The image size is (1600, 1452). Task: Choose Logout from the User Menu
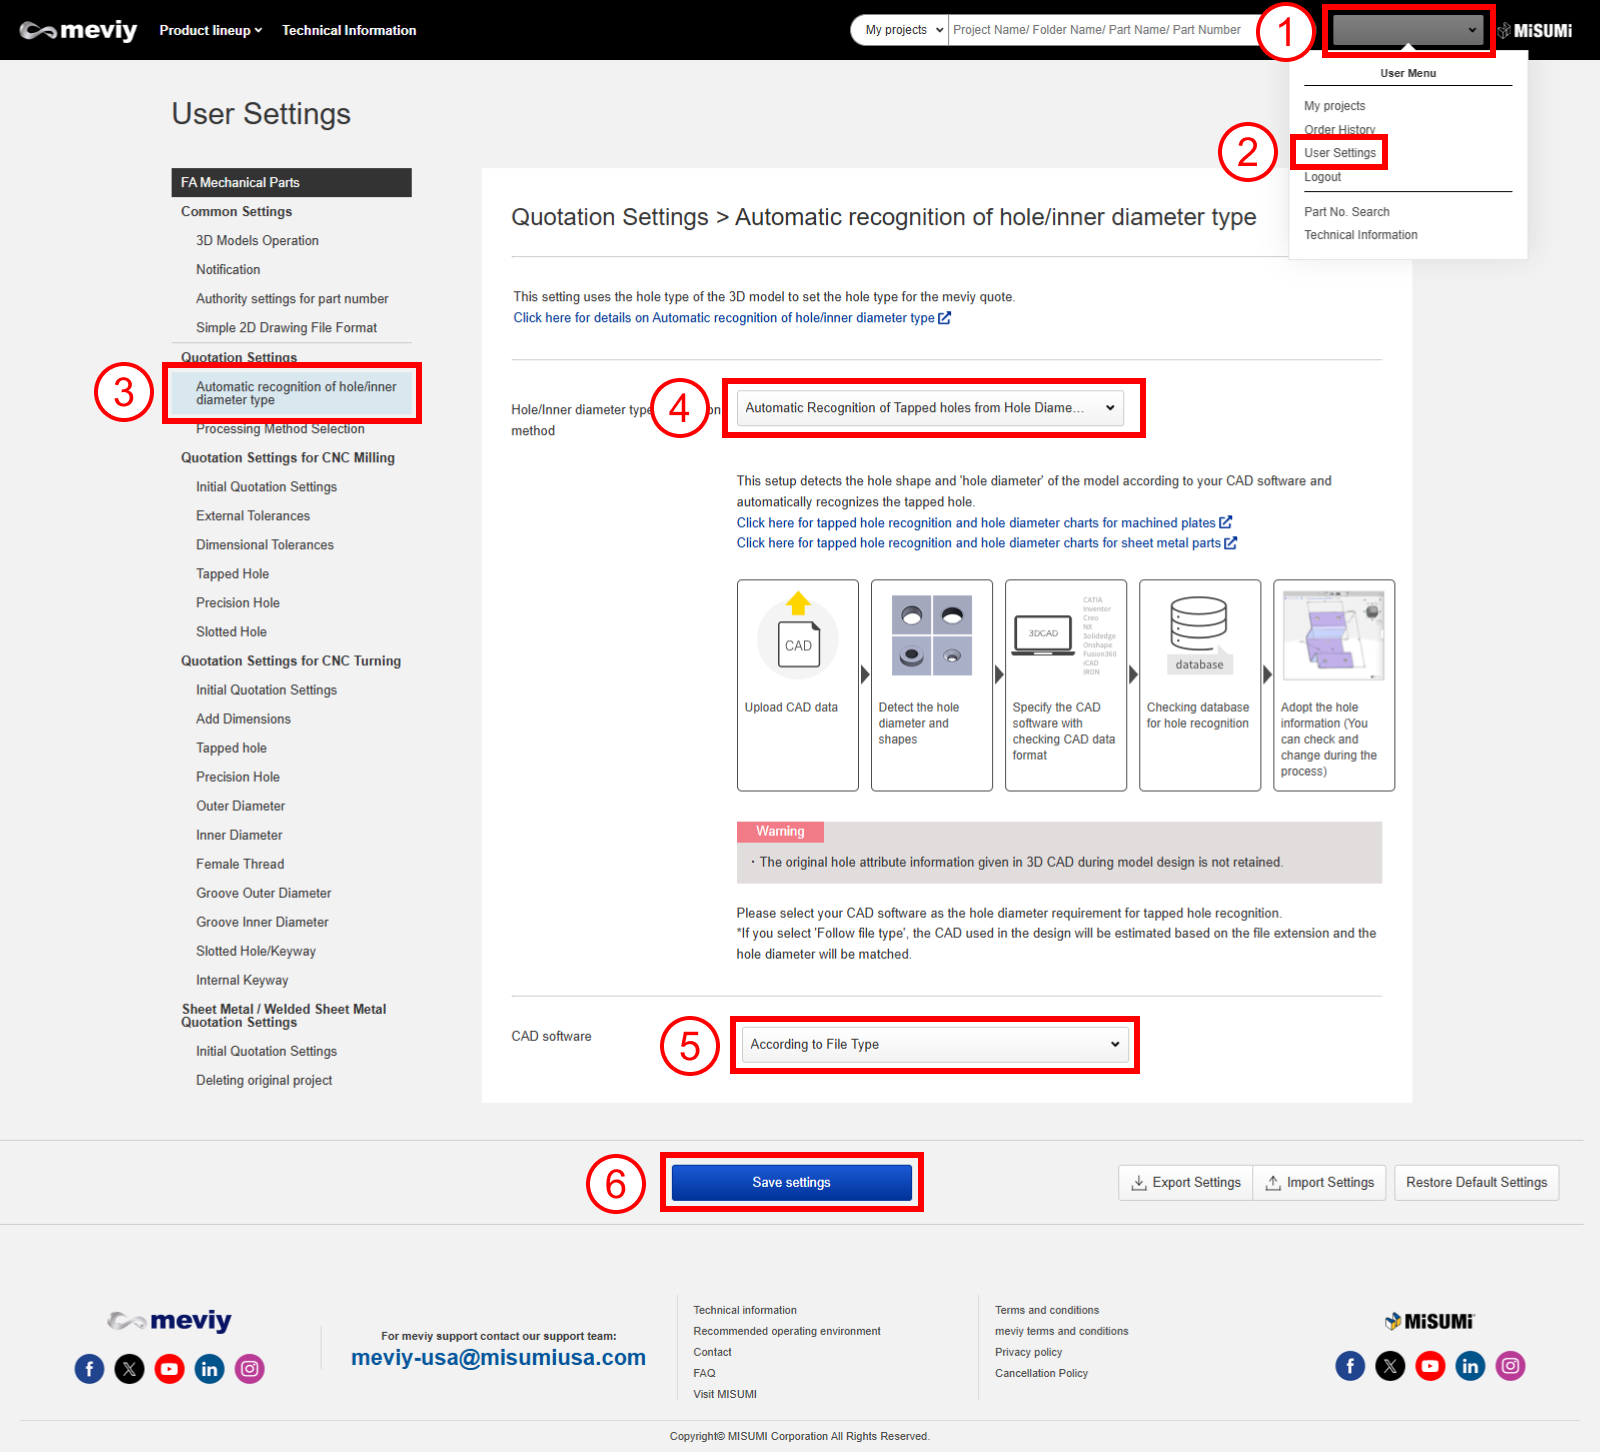click(x=1322, y=177)
